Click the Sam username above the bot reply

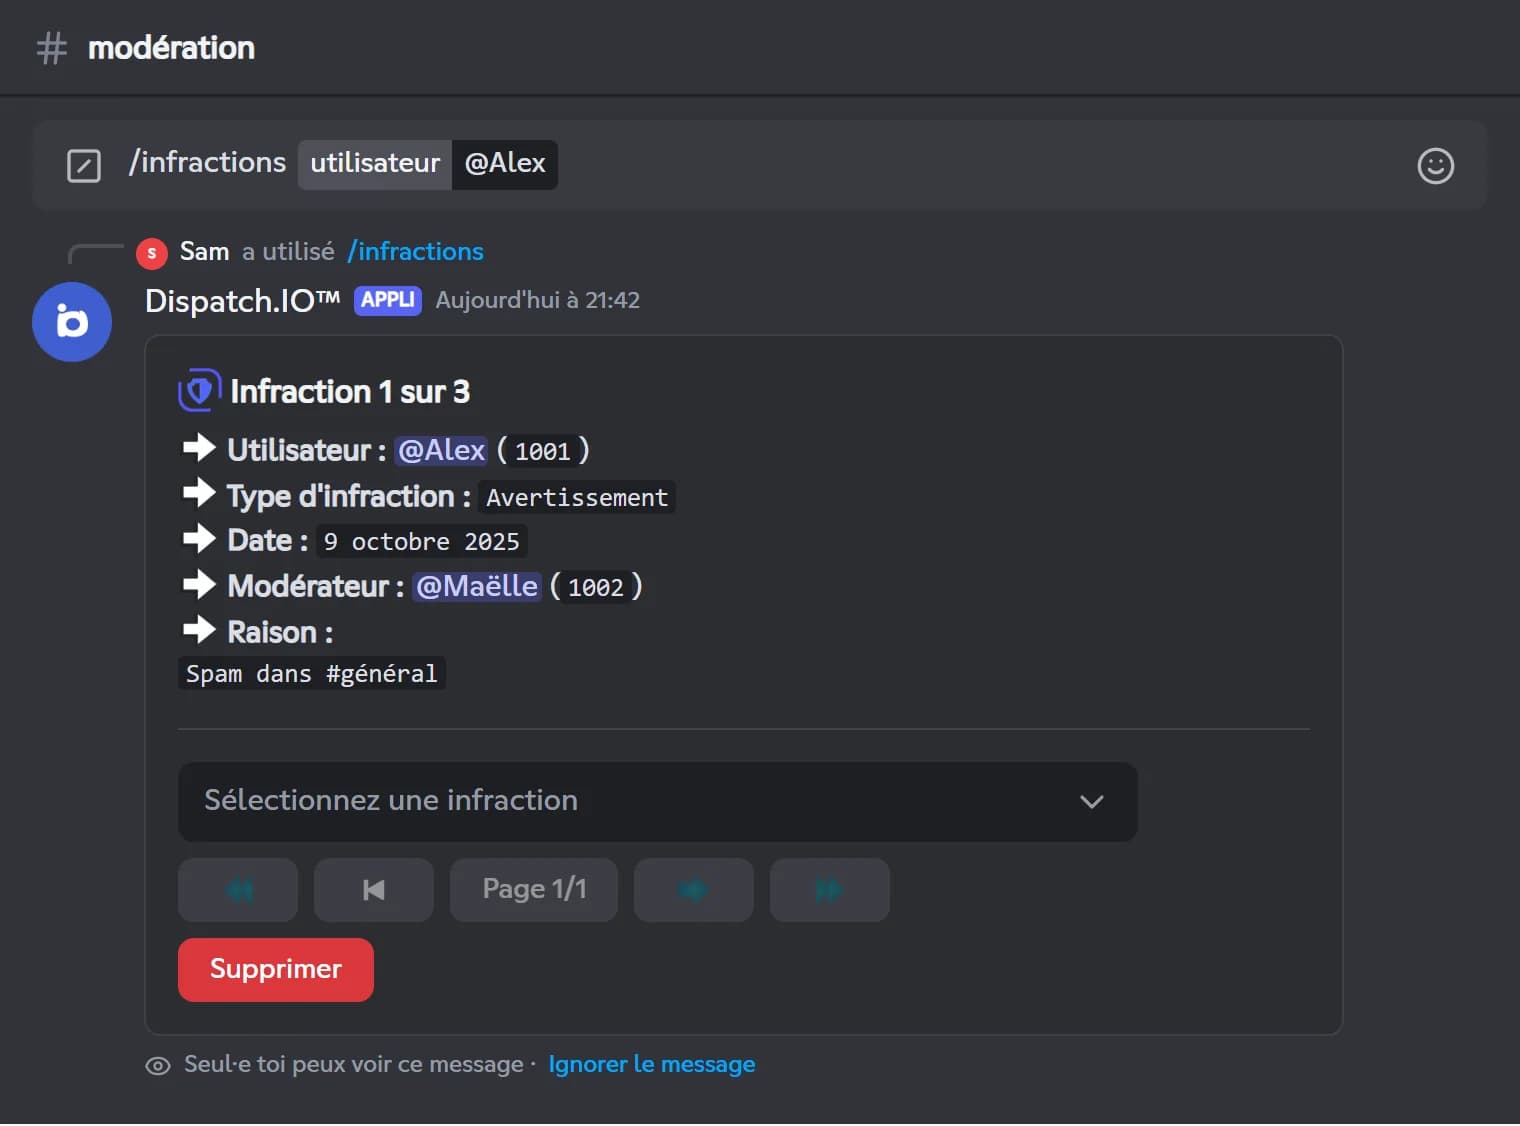pyautogui.click(x=205, y=252)
